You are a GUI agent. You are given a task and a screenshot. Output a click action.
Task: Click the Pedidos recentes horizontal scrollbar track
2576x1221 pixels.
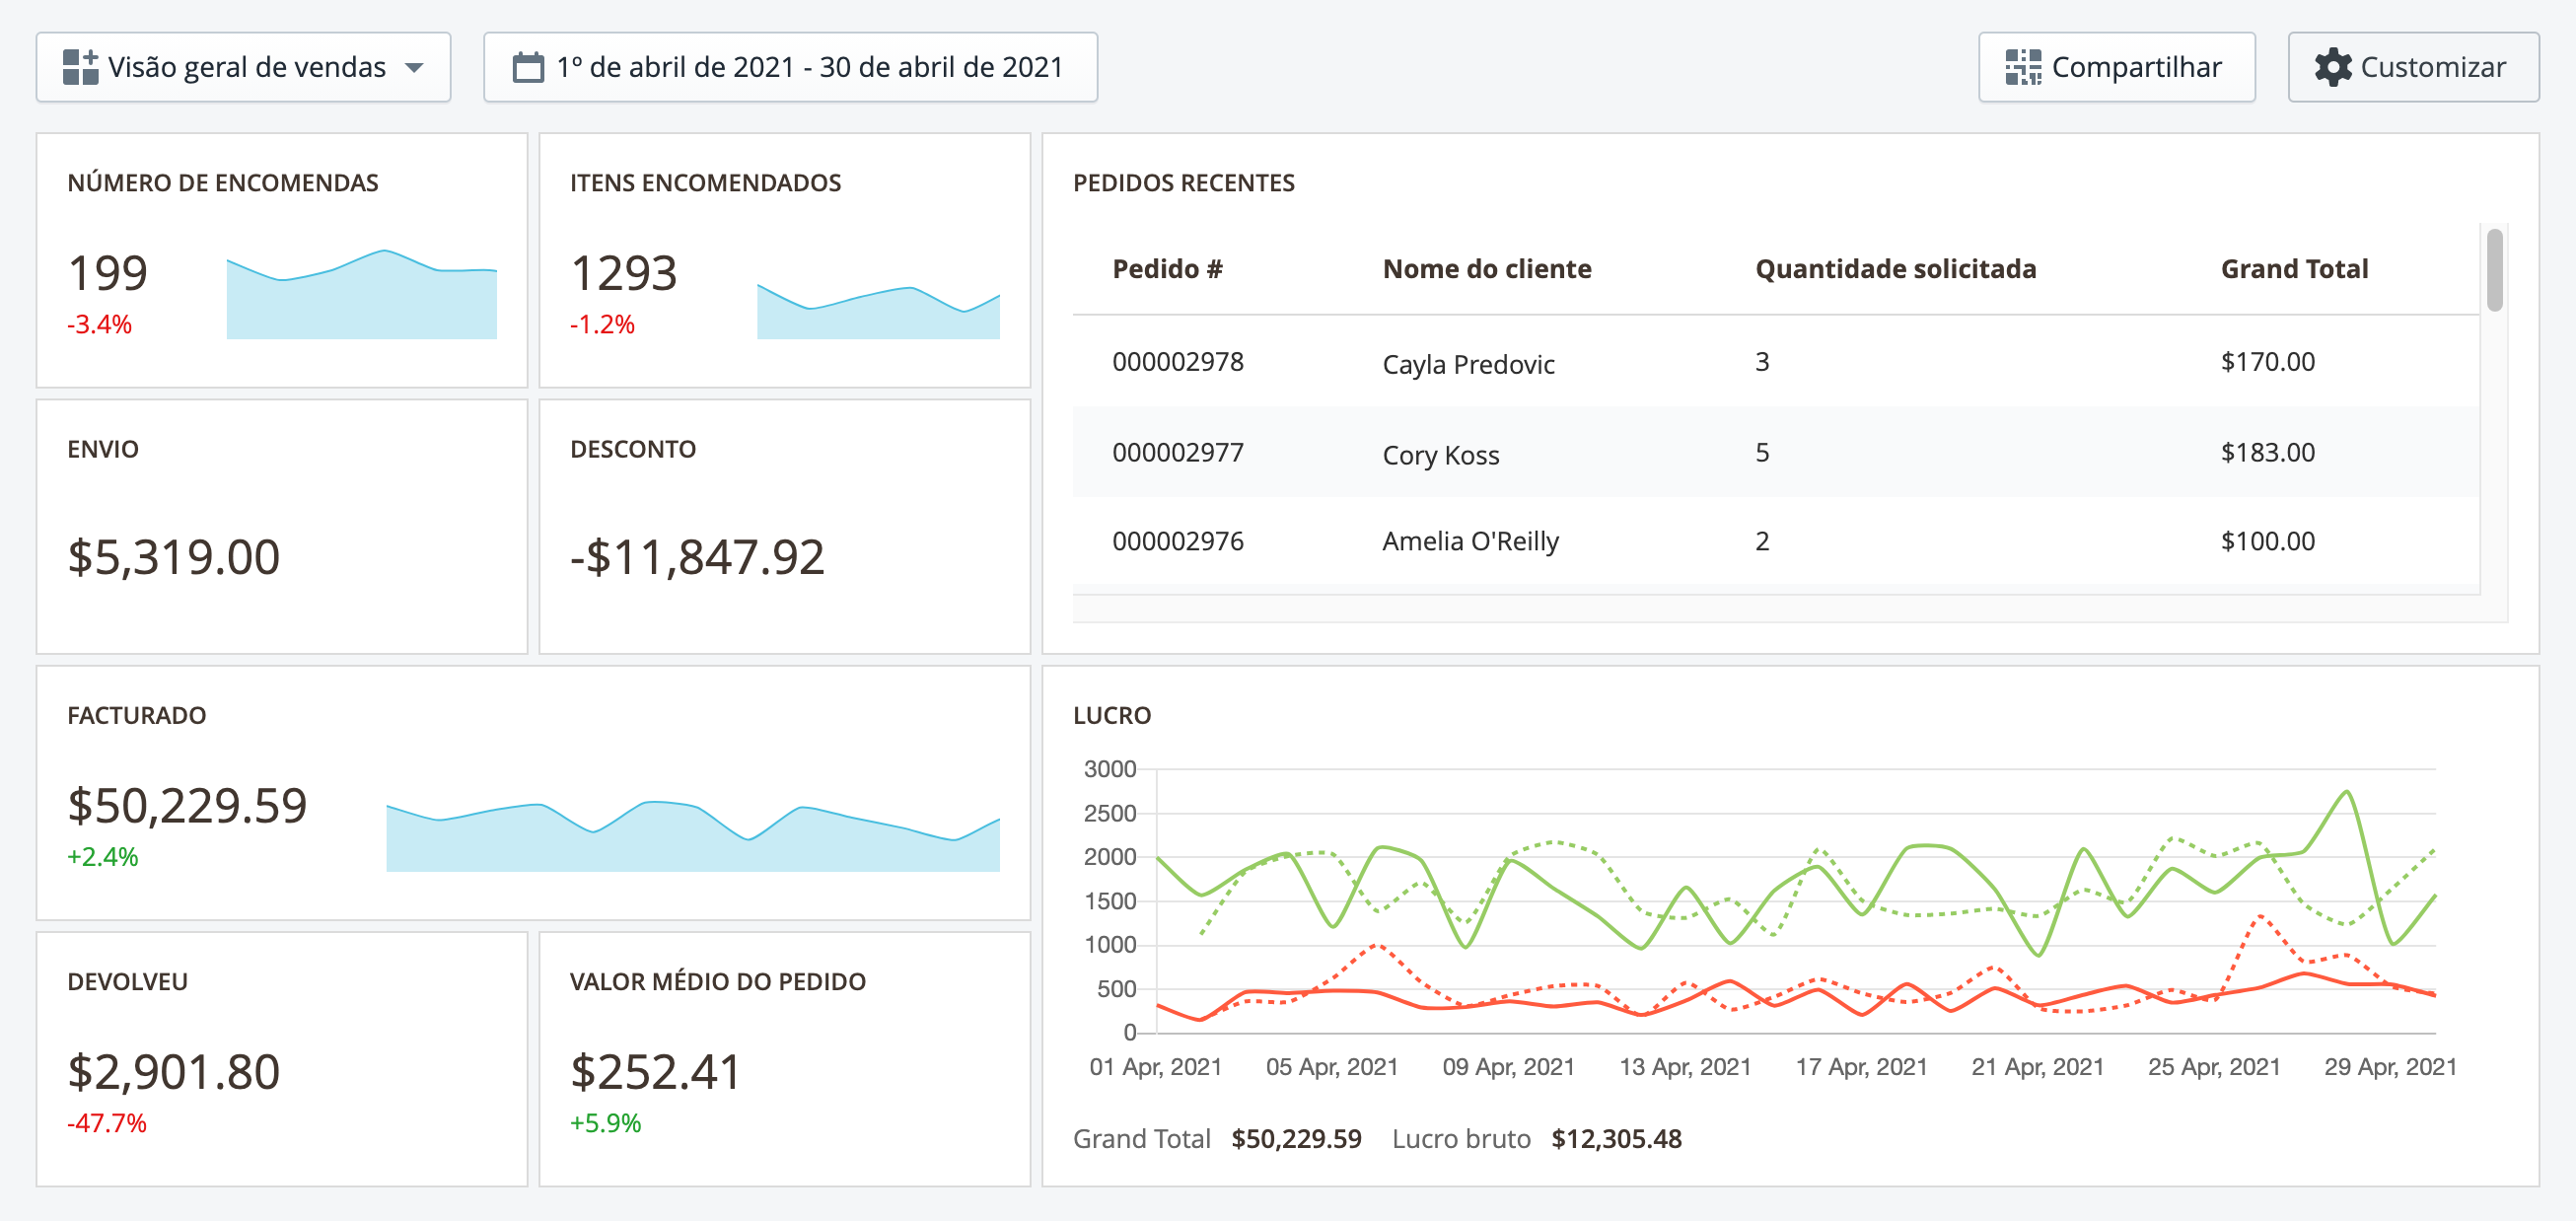pos(1776,608)
